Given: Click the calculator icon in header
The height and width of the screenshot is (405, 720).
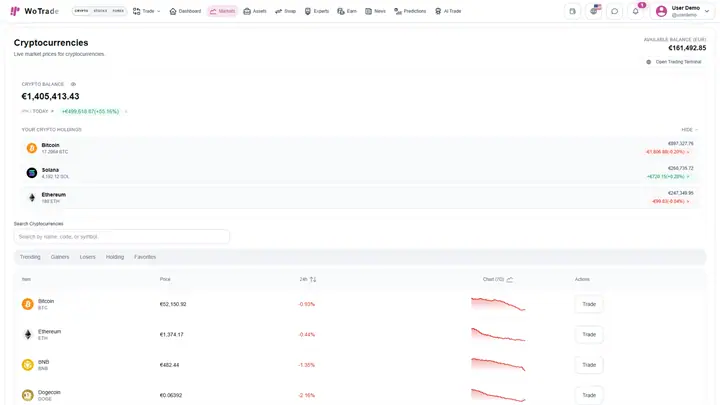Looking at the screenshot, I should [572, 11].
